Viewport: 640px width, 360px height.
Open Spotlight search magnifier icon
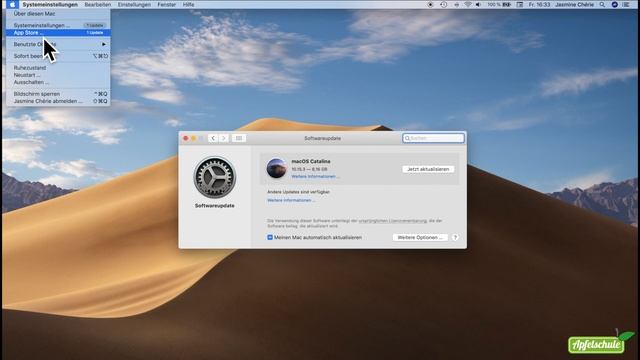[602, 4]
